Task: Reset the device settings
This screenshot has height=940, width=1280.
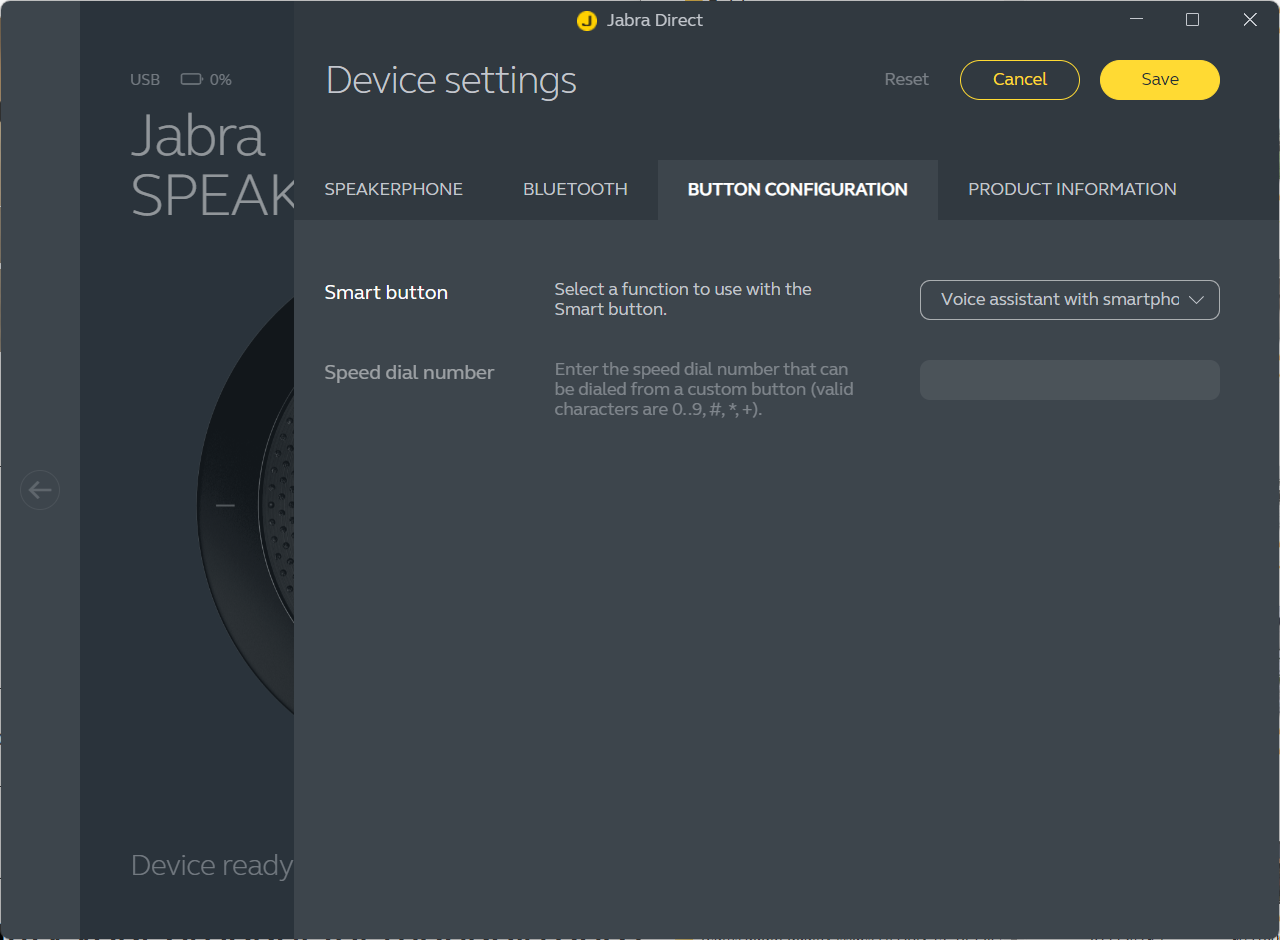Action: [906, 80]
